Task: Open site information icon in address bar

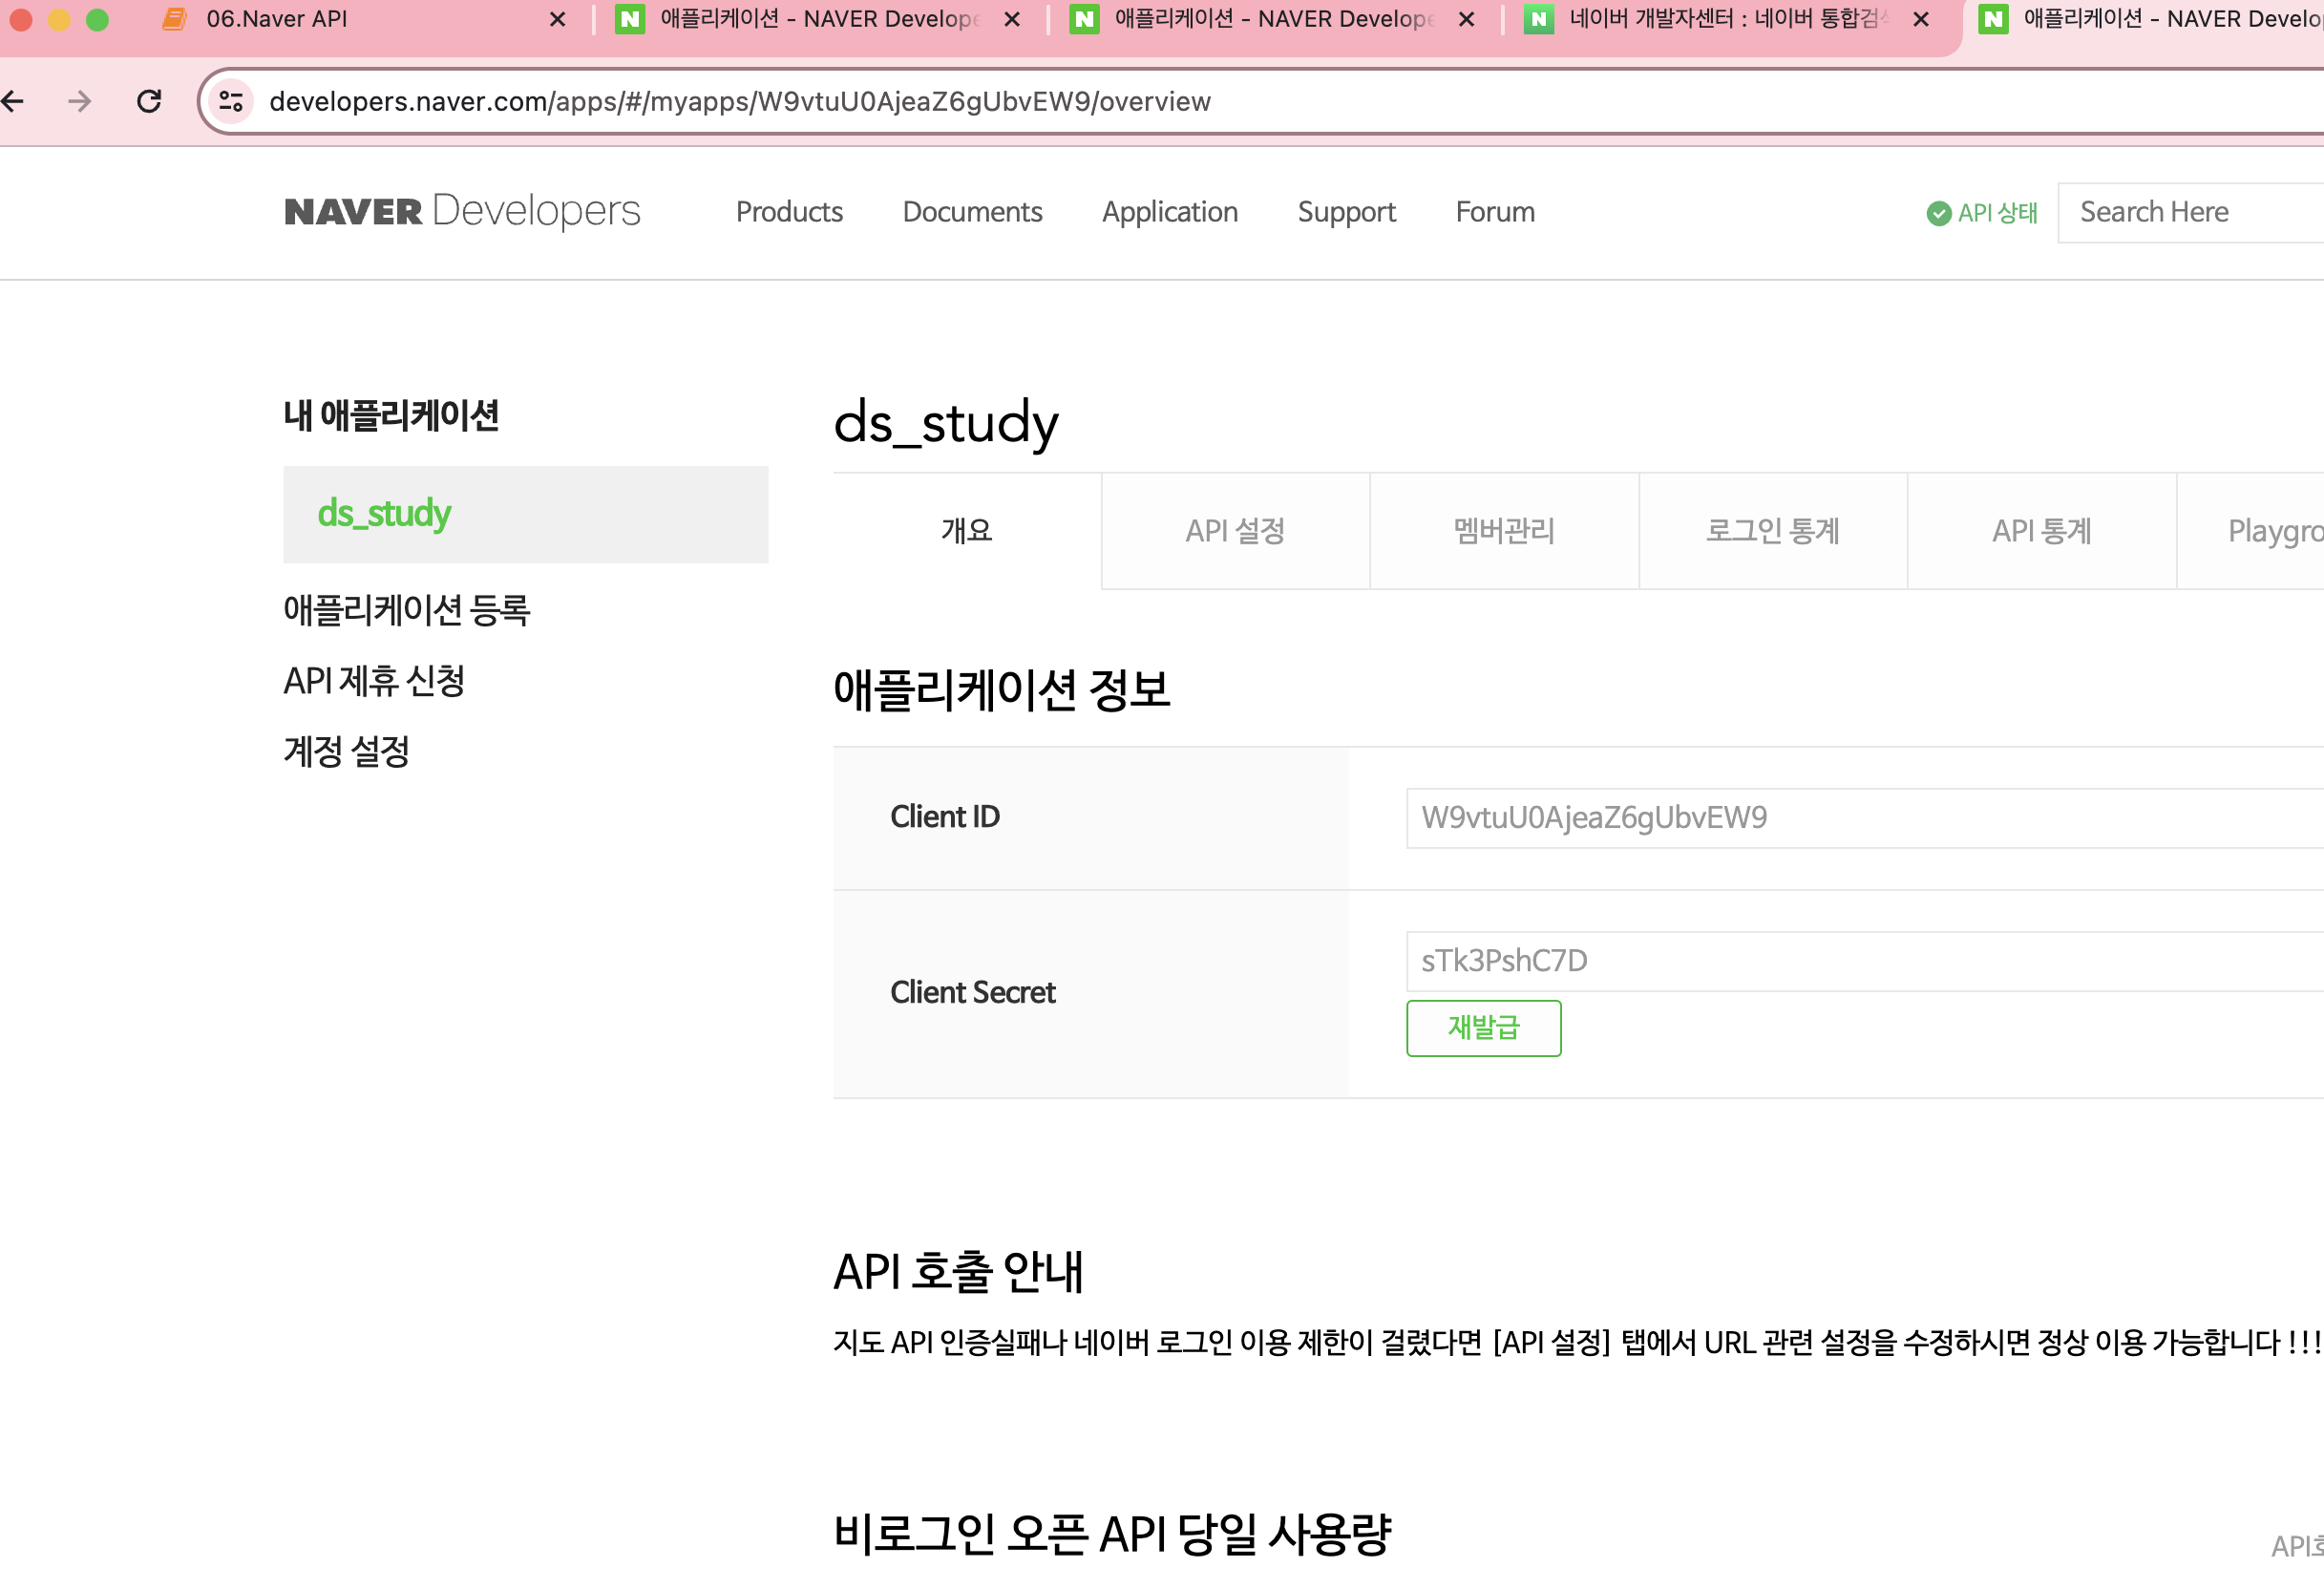Action: click(231, 101)
